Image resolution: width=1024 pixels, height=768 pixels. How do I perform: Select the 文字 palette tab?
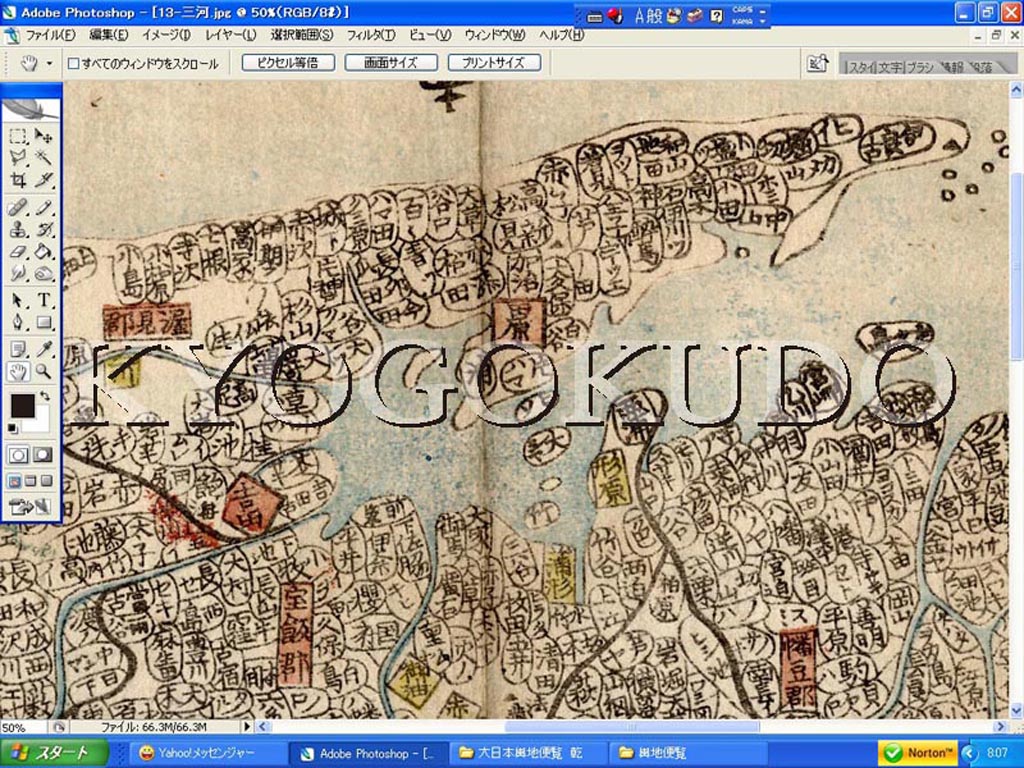(x=889, y=67)
